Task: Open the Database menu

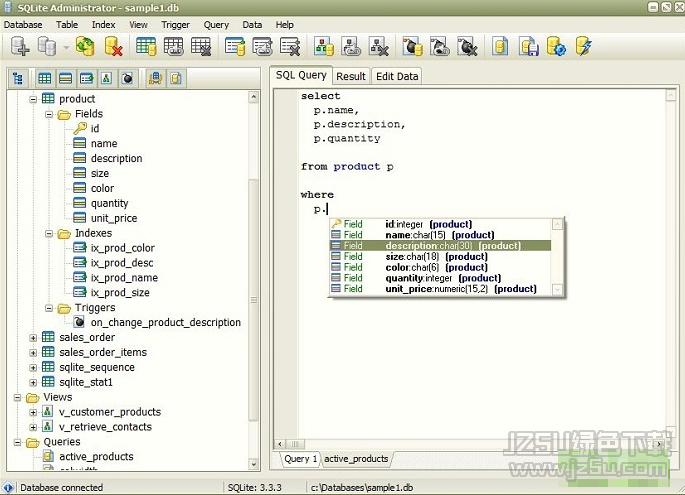Action: coord(23,25)
